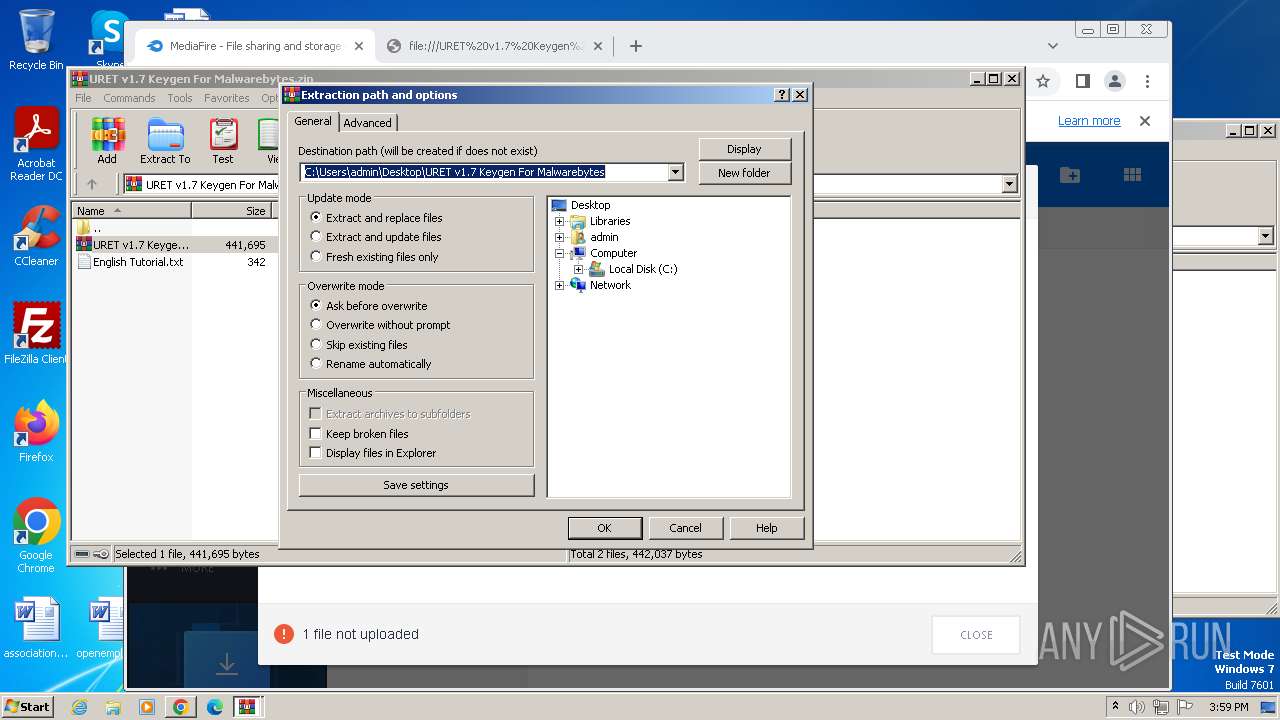Switch to the General tab

pos(312,121)
